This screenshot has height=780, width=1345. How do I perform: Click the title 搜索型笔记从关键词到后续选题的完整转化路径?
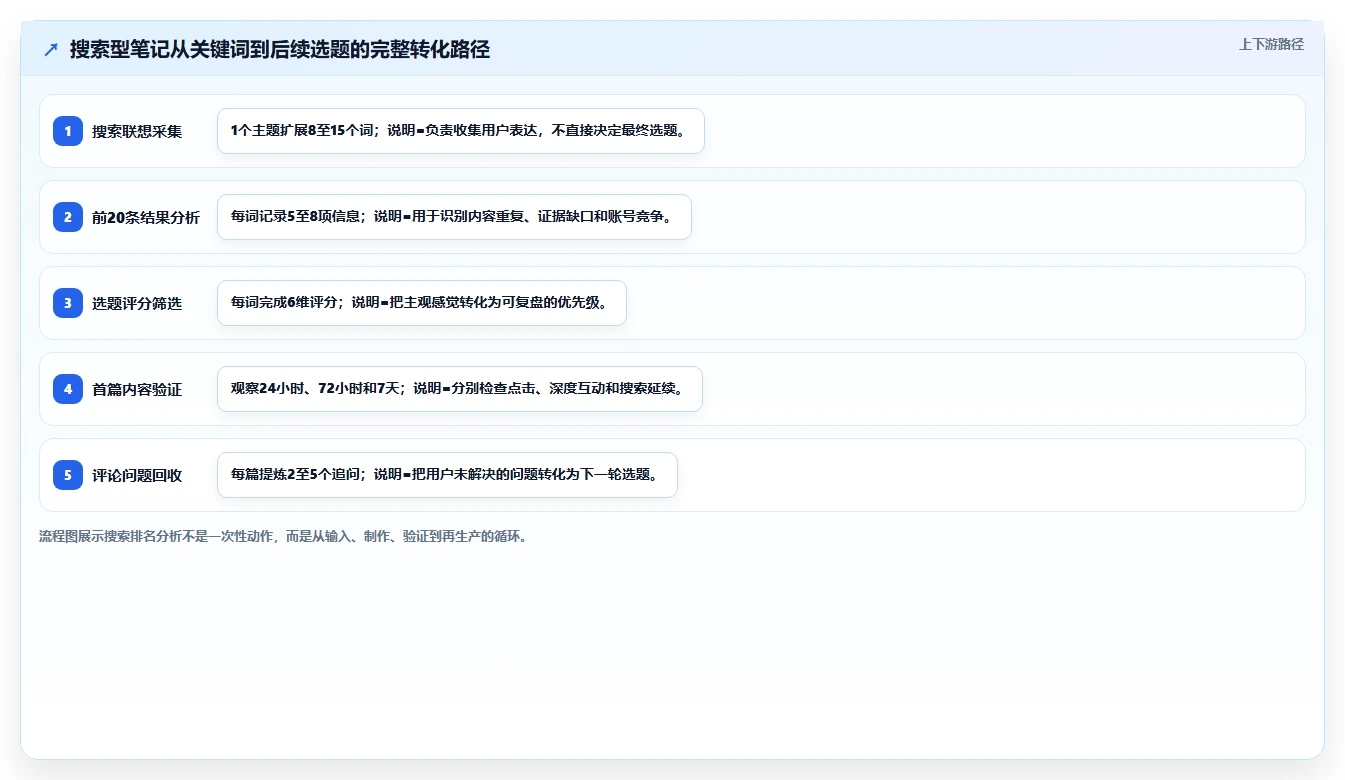pos(280,49)
